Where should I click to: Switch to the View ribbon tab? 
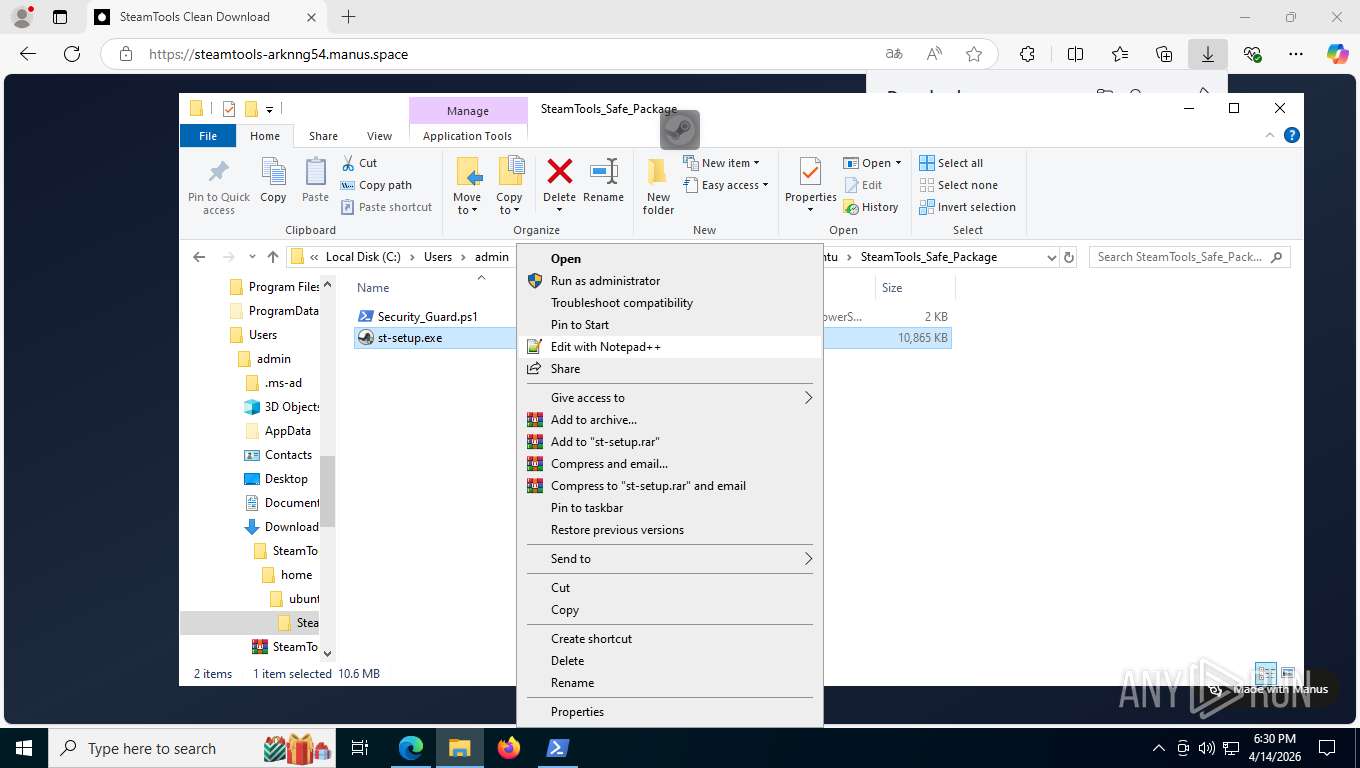[379, 136]
